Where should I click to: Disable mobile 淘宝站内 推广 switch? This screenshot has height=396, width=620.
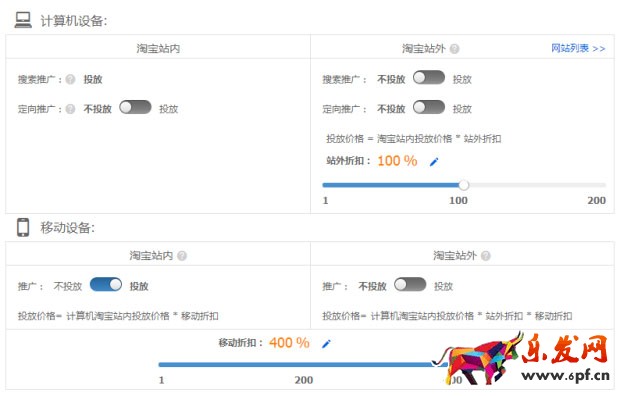106,284
